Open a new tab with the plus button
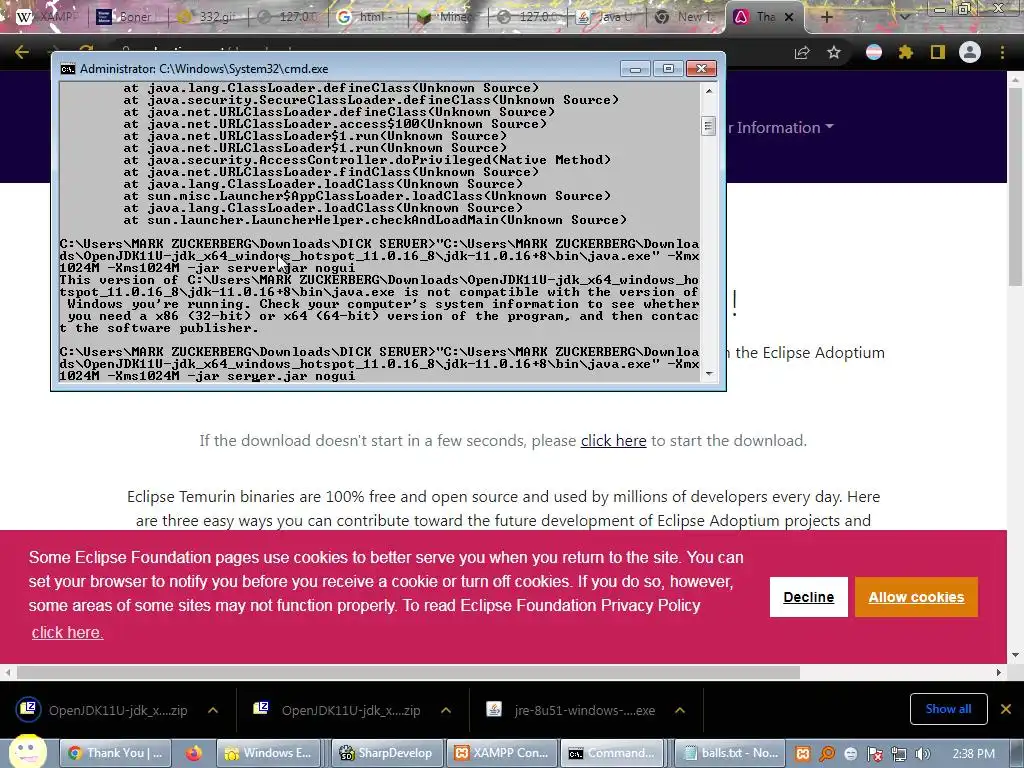Image resolution: width=1024 pixels, height=768 pixels. point(826,17)
